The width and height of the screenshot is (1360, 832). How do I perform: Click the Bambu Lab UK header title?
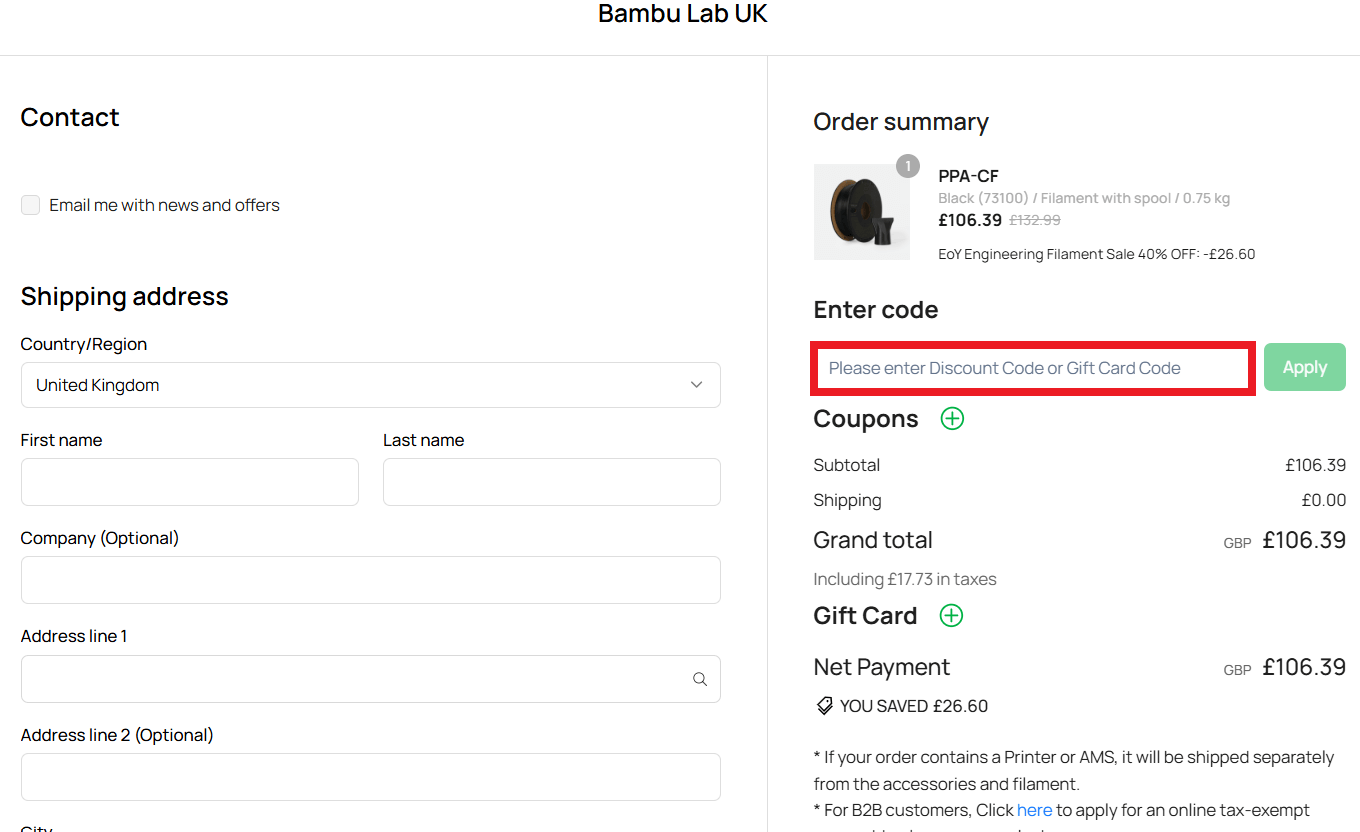683,14
